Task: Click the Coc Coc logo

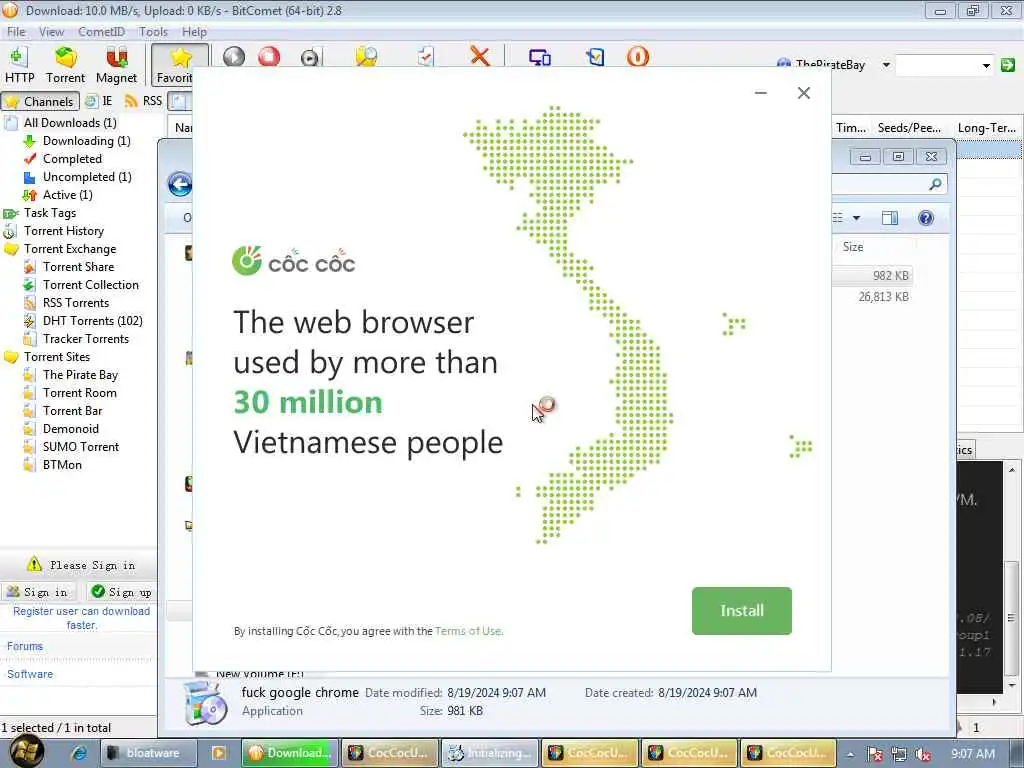Action: pos(293,261)
